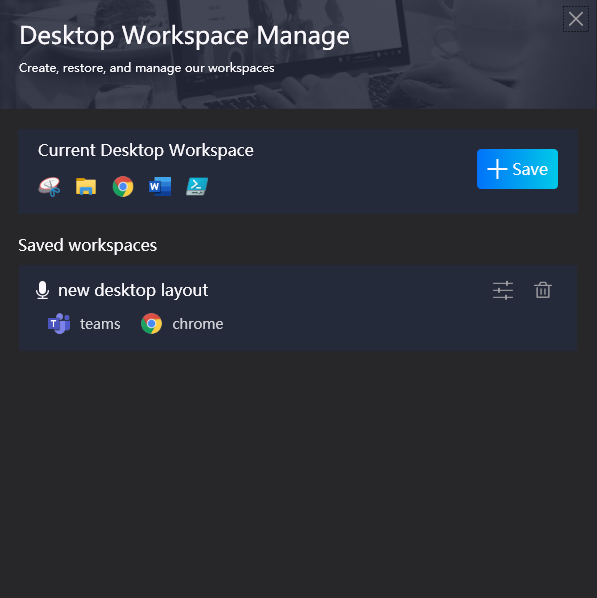The image size is (597, 598).
Task: Click the Current Desktop Workspace heading
Action: coord(145,150)
